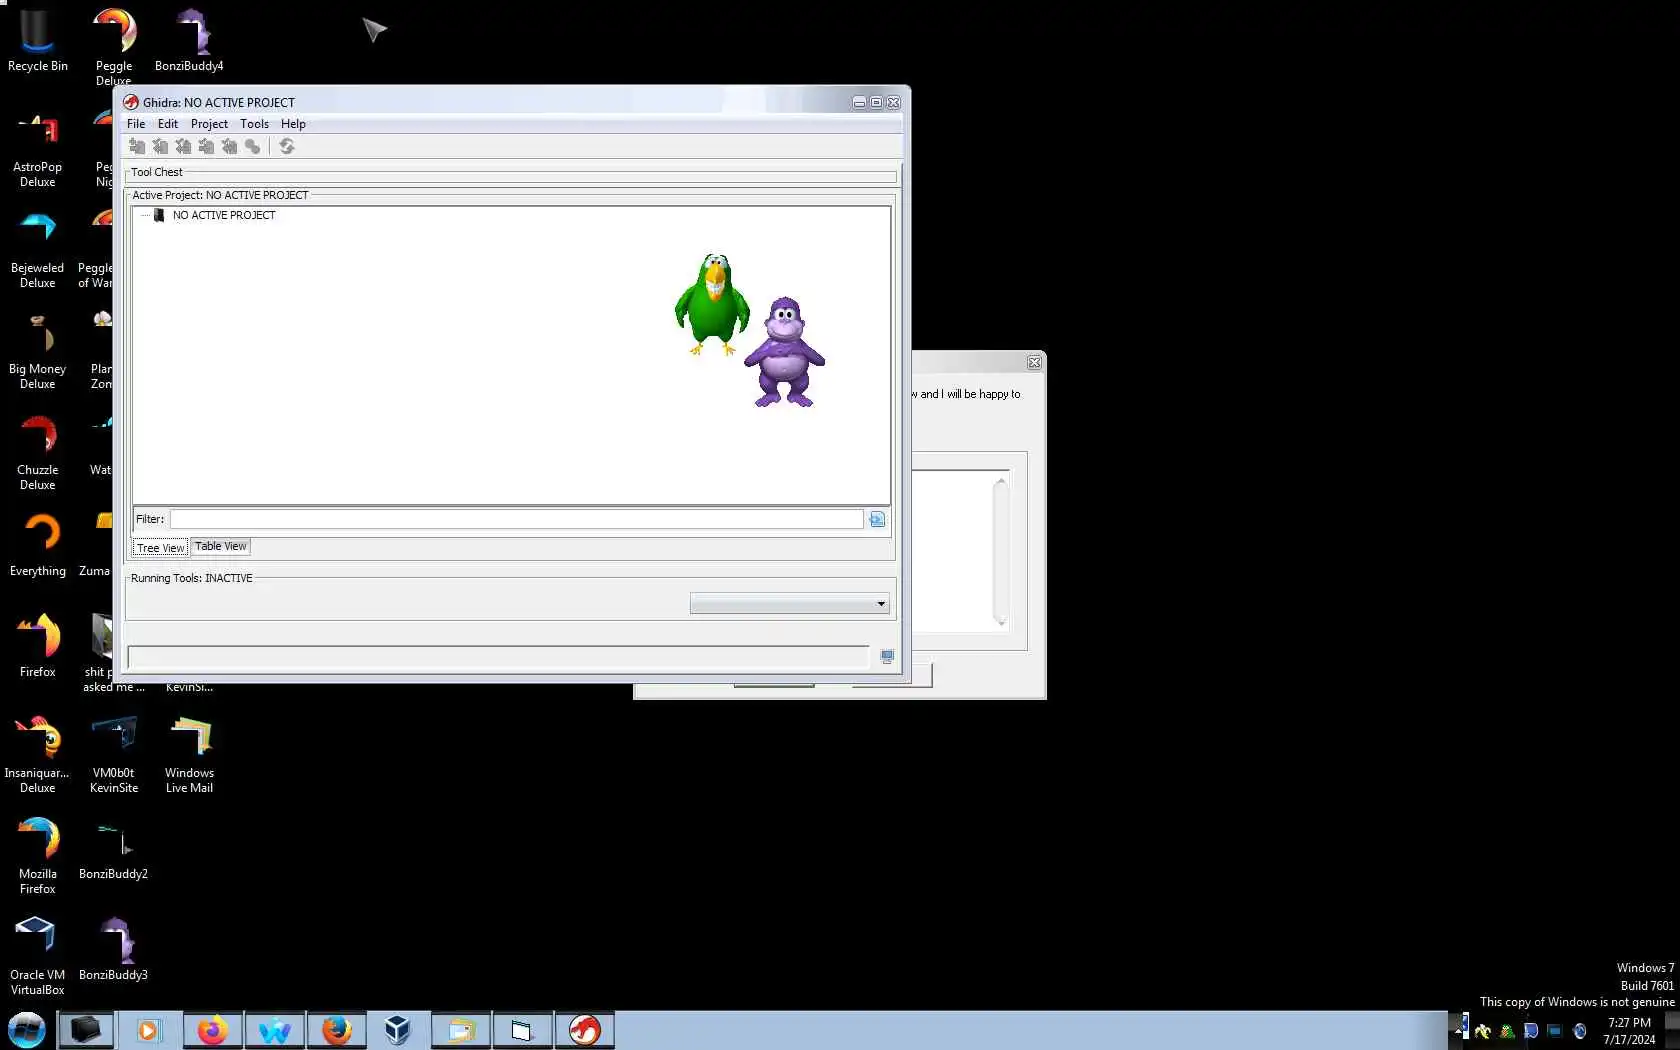Screen dimensions: 1680x1050
Task: Open the media player icon in taskbar
Action: (x=148, y=1030)
